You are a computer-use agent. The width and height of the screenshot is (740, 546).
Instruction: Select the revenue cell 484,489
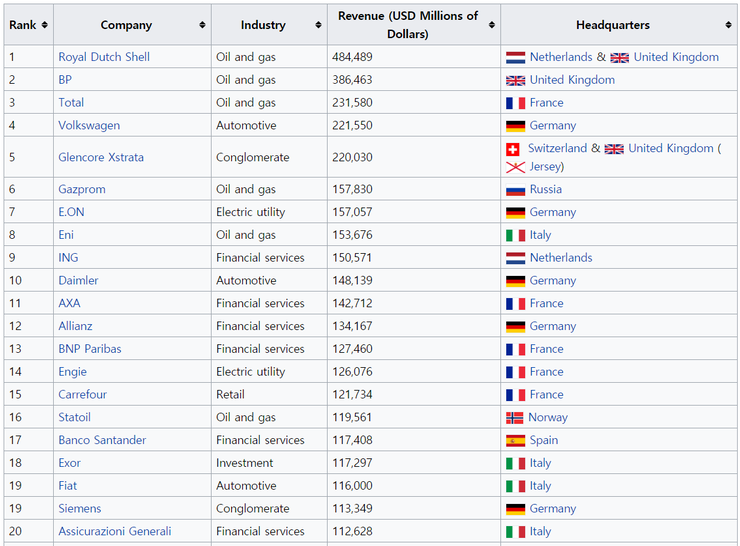click(x=352, y=57)
